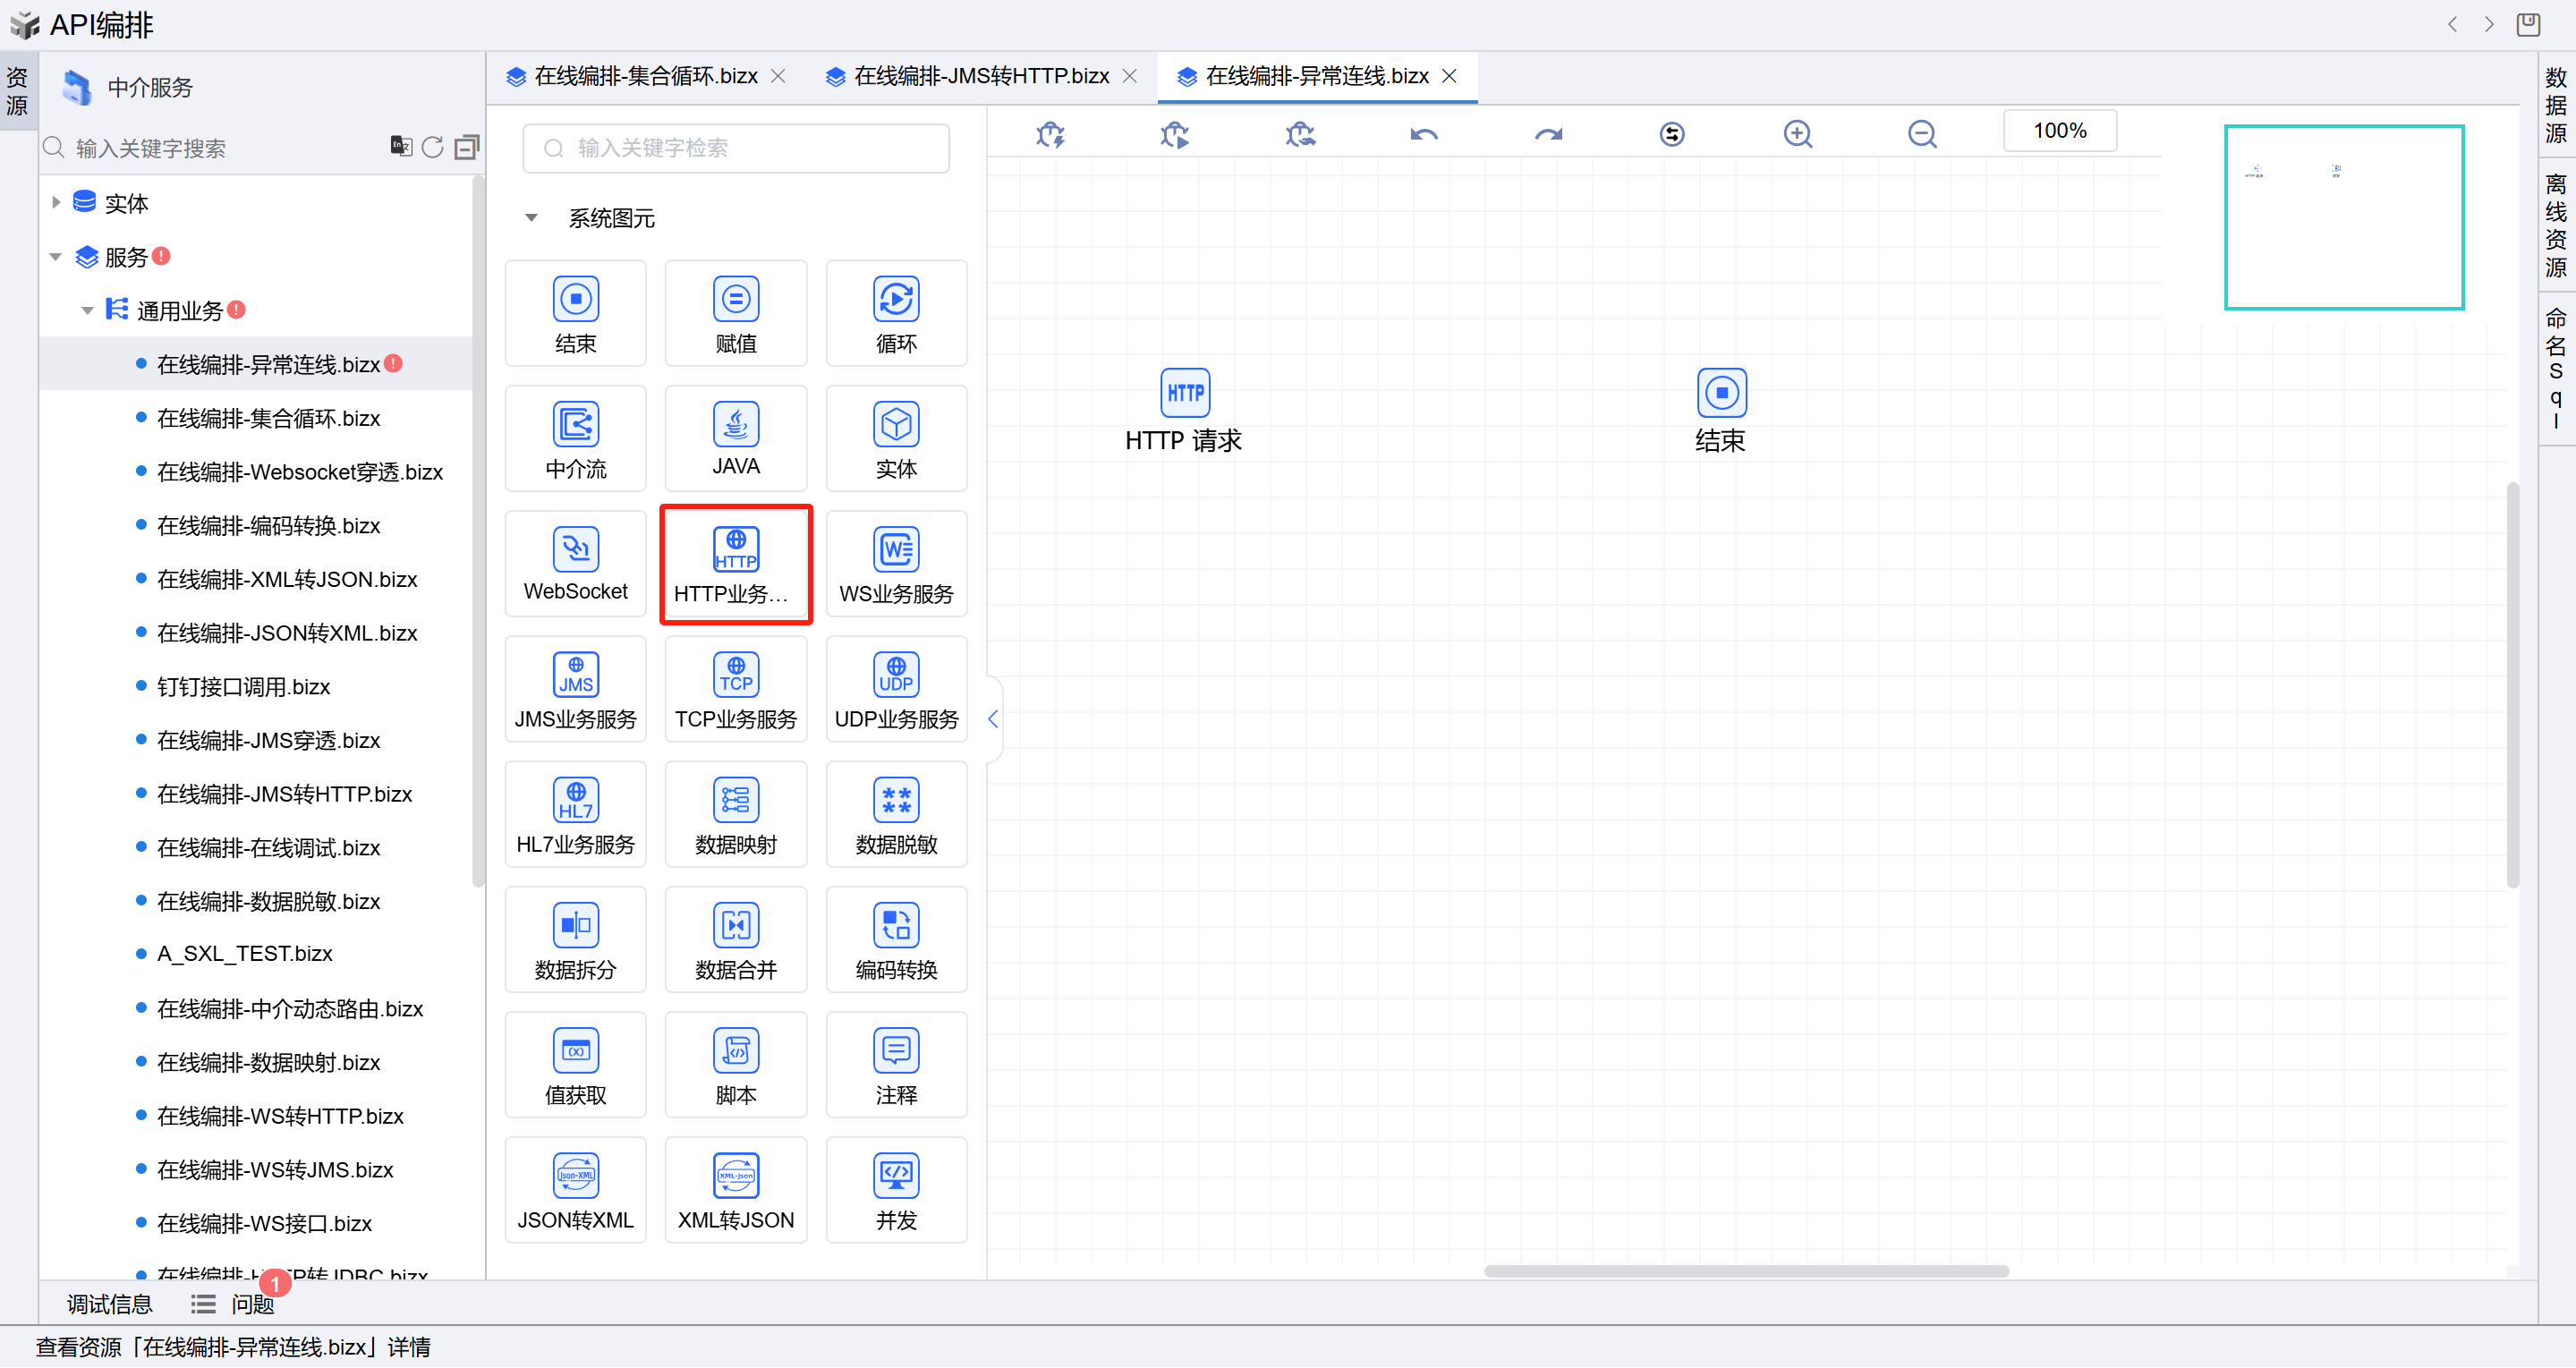Image resolution: width=2576 pixels, height=1368 pixels.
Task: Click the zoom in magnifier icon
Action: 1797,133
